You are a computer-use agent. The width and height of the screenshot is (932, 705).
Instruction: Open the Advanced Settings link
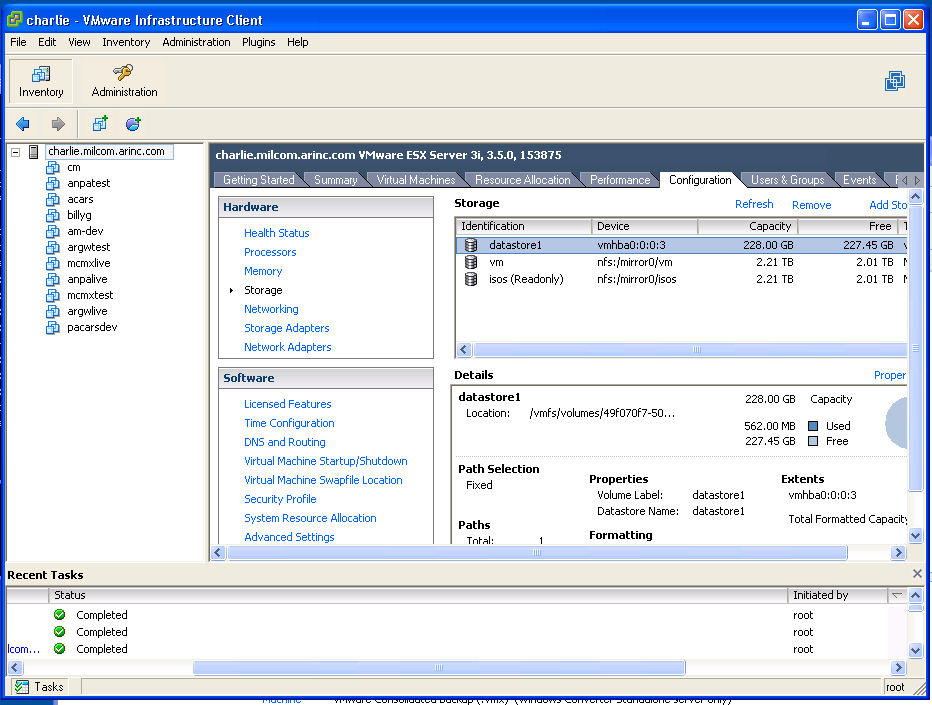pos(289,537)
